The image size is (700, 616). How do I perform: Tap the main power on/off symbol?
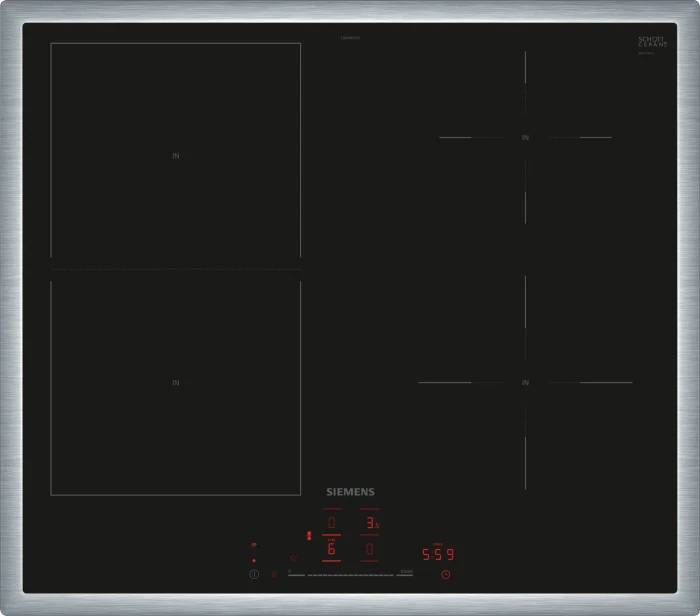click(254, 574)
